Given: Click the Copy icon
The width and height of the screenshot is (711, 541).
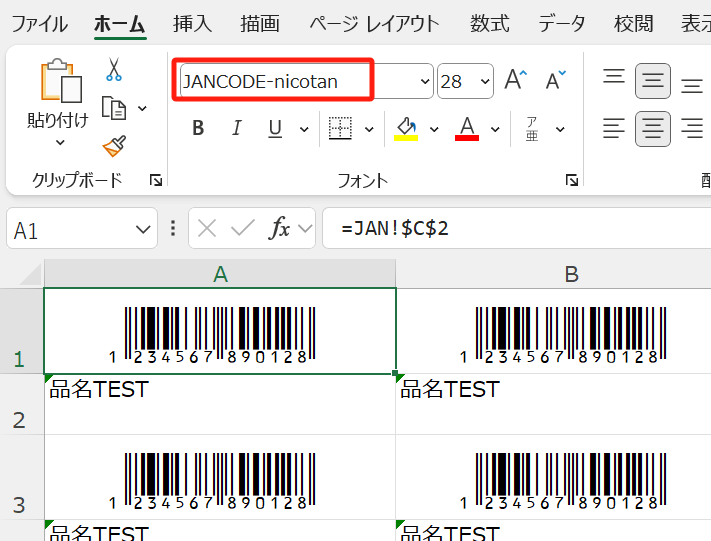Looking at the screenshot, I should pos(114,108).
